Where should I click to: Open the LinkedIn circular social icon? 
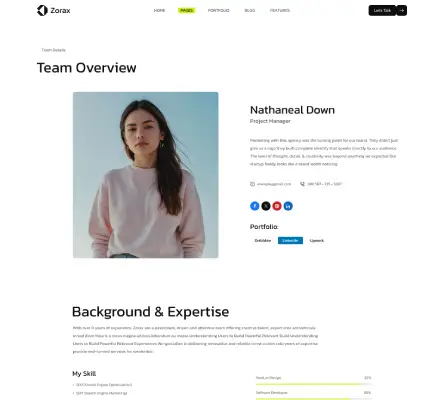pos(288,206)
